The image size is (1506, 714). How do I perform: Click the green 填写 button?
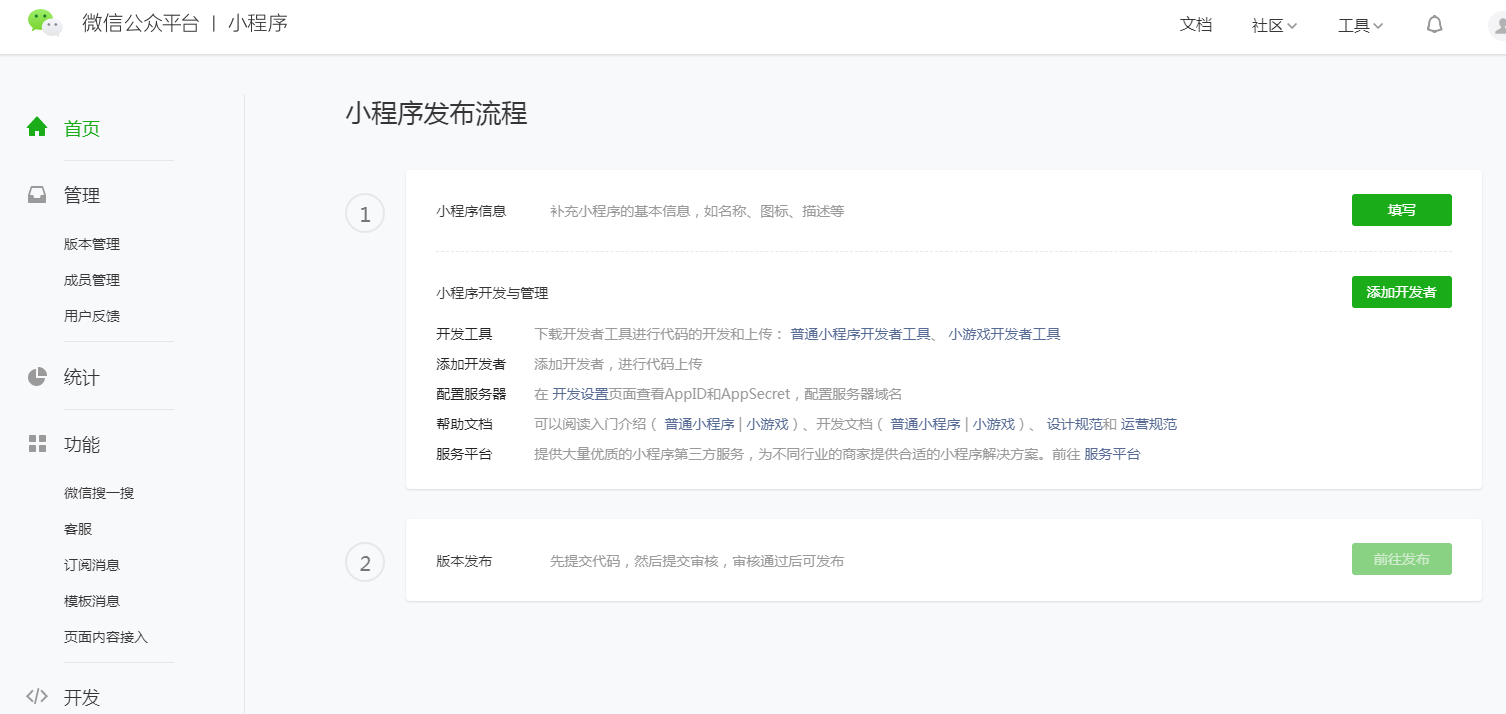(x=1401, y=210)
